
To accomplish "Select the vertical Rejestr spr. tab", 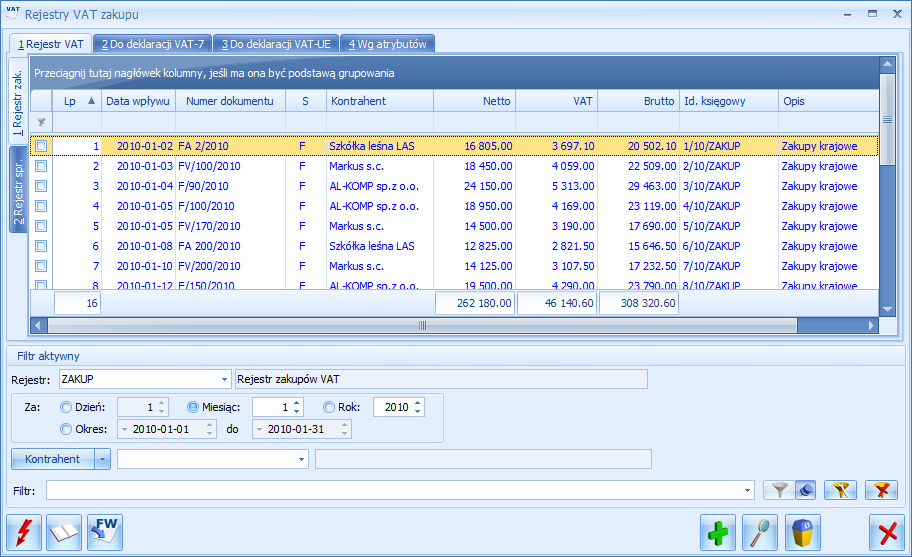I will tap(18, 190).
